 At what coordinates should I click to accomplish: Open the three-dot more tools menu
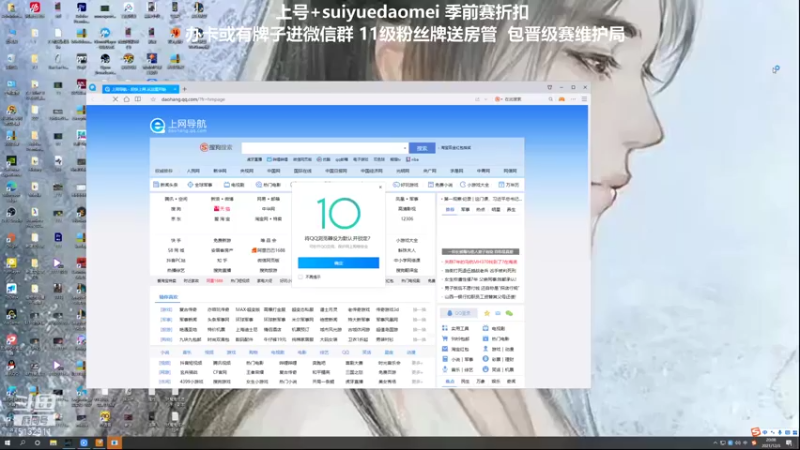(573, 99)
